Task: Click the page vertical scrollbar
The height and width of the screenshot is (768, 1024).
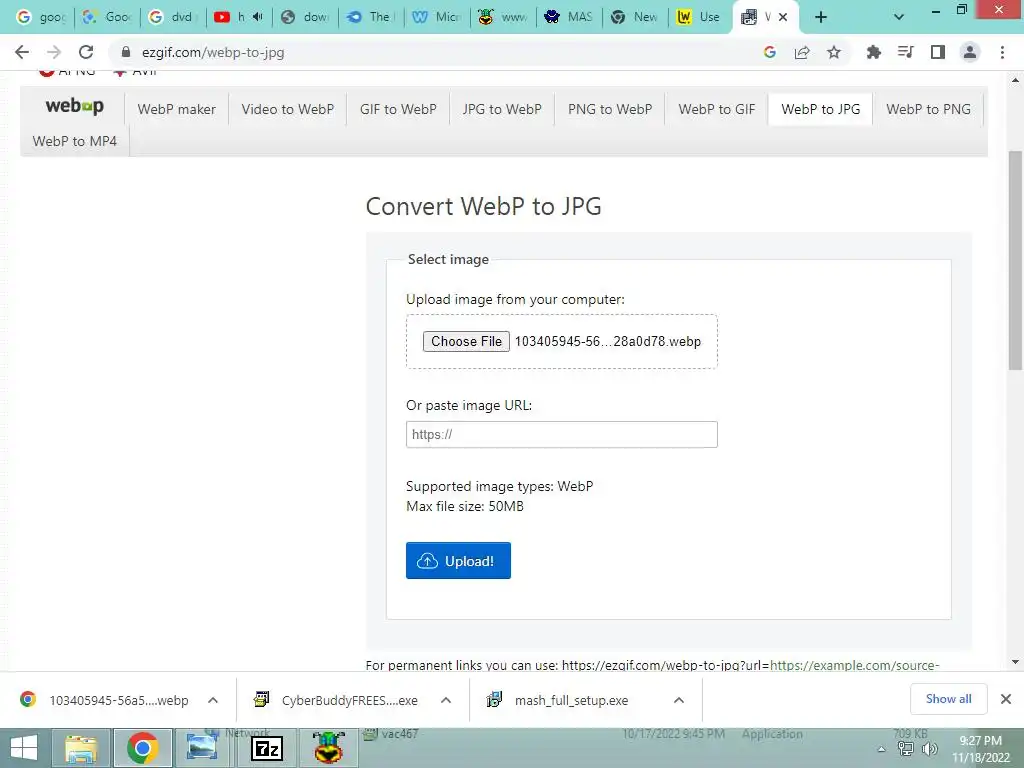Action: [1015, 261]
